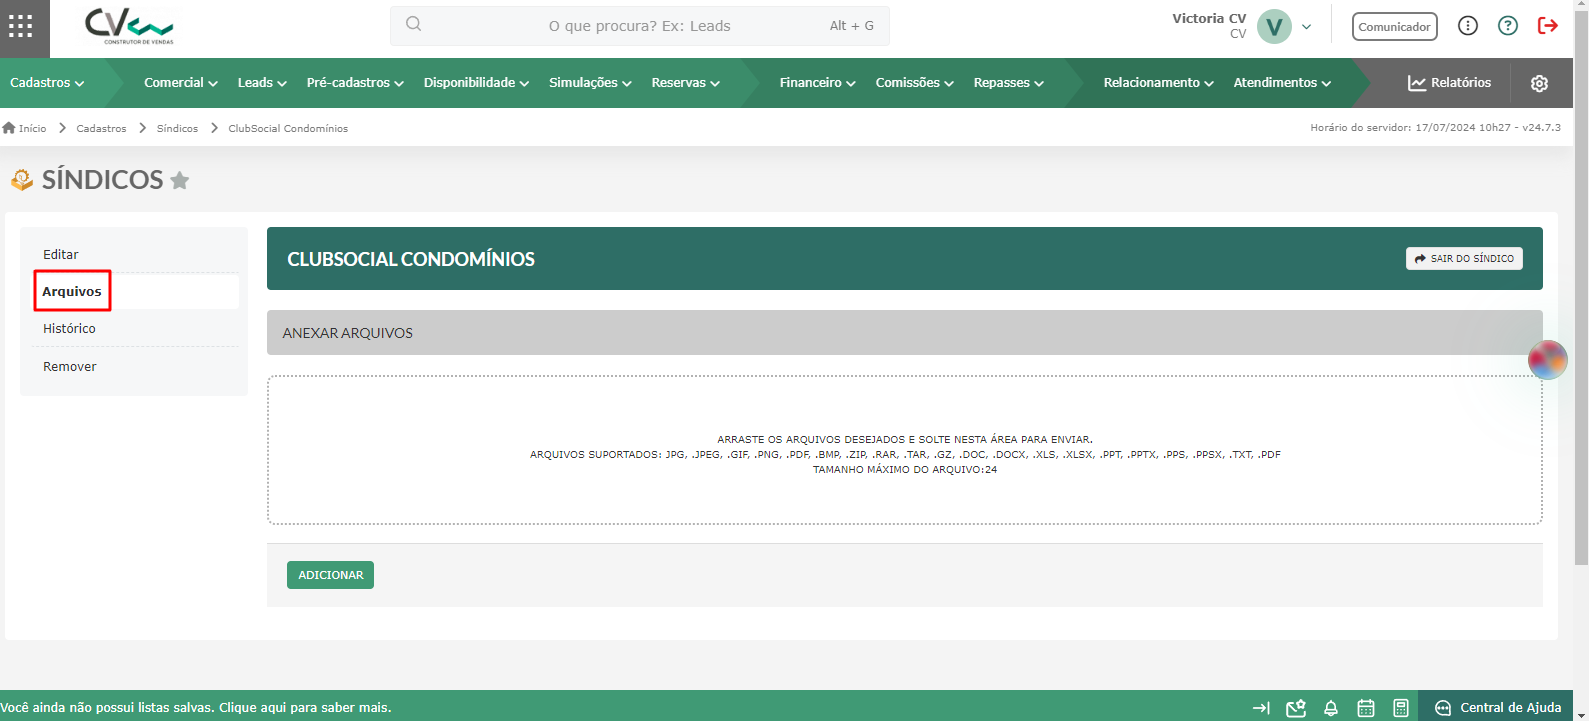
Task: Click the file drop area
Action: [905, 450]
